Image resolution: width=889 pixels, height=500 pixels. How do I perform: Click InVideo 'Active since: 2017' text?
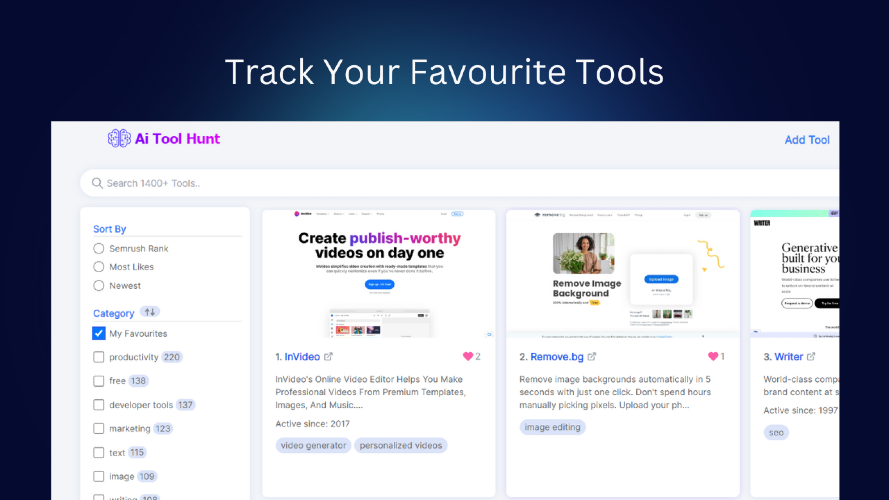[312, 423]
